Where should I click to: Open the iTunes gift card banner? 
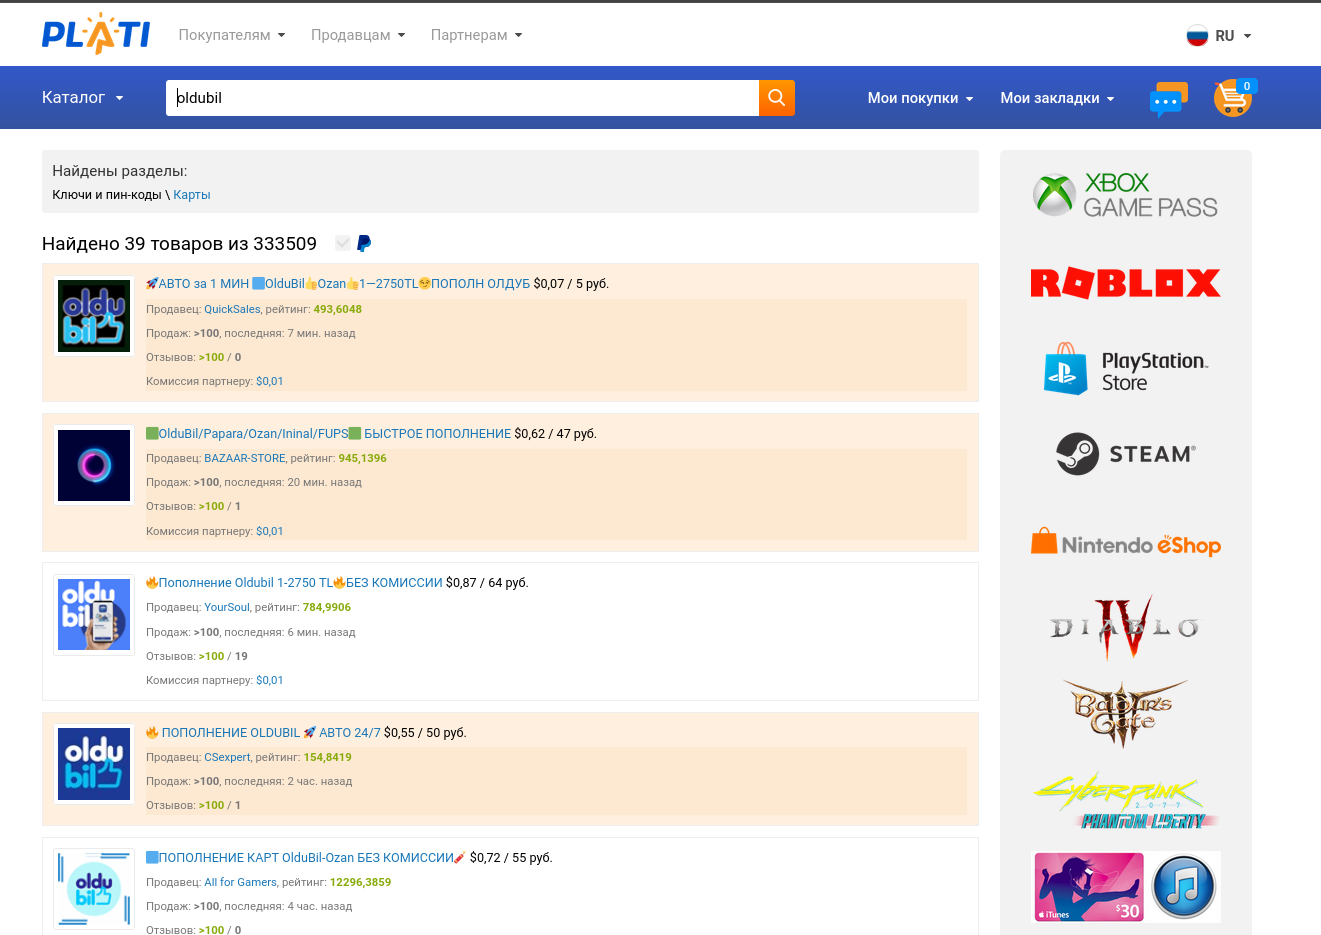(x=1126, y=887)
